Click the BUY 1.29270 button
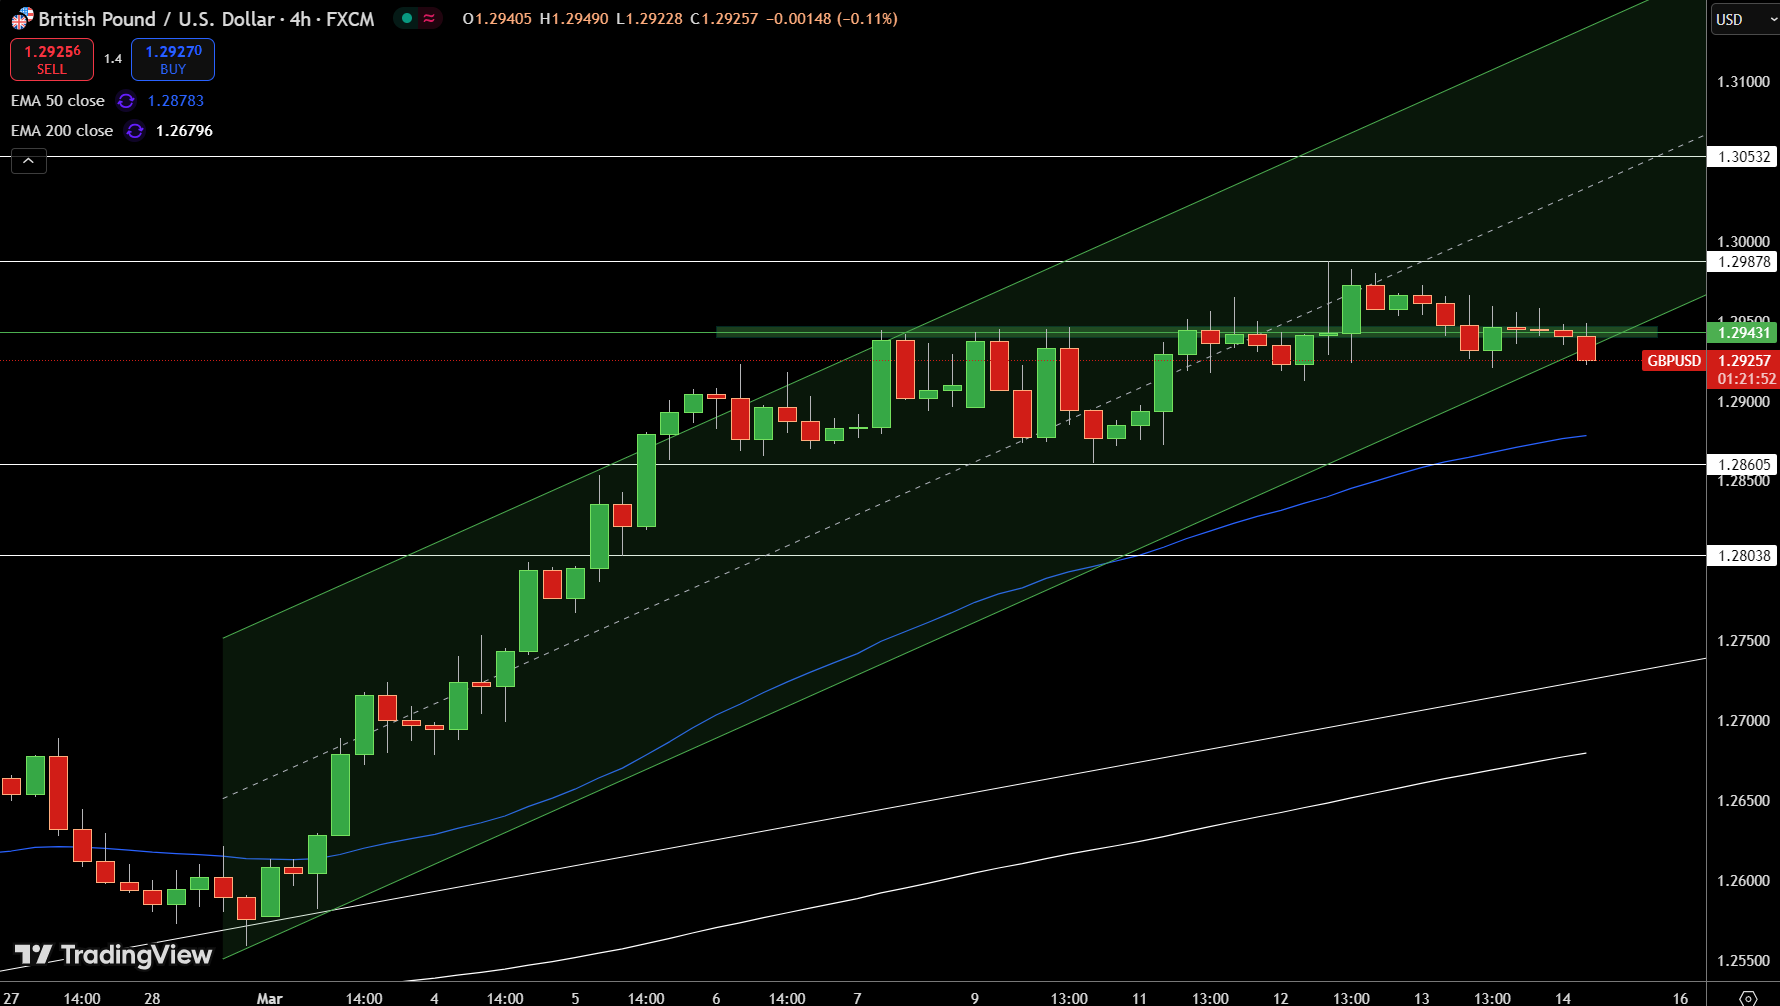 [173, 60]
